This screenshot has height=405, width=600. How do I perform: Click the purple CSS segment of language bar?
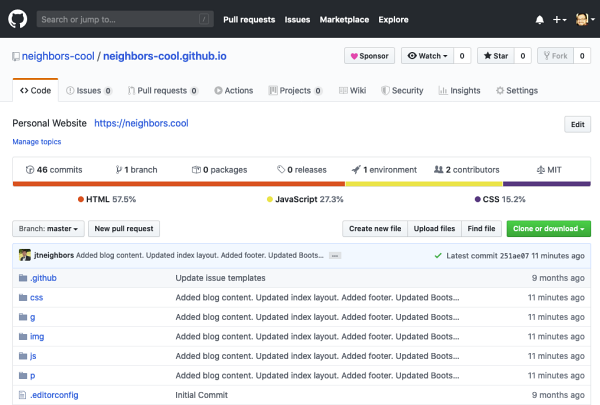click(546, 184)
